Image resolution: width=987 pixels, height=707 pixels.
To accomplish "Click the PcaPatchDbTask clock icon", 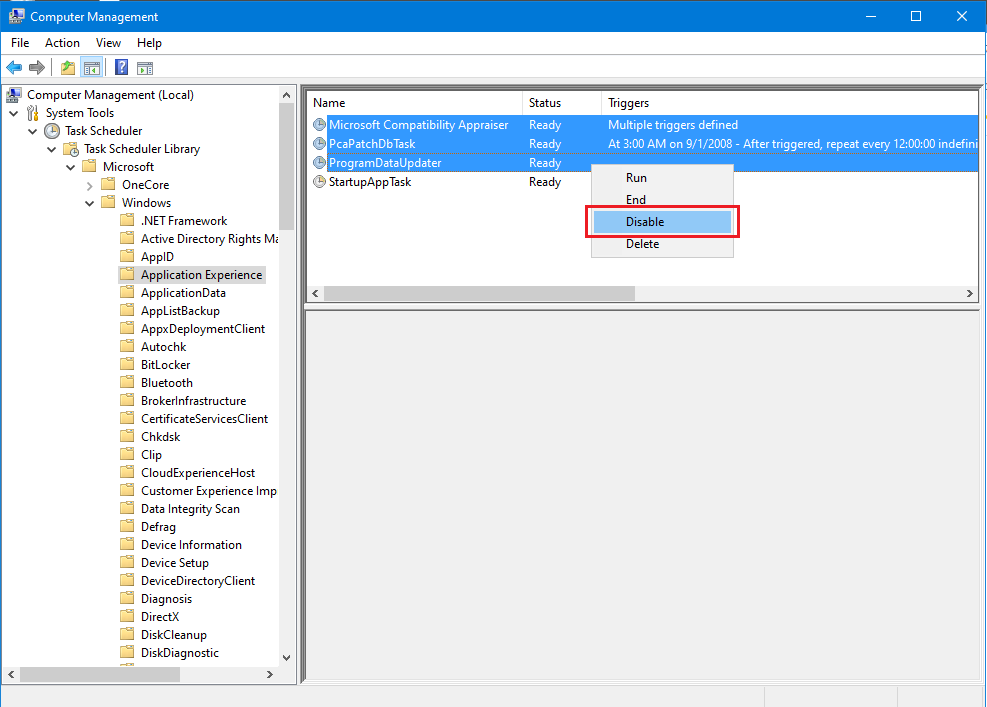I will coord(320,144).
